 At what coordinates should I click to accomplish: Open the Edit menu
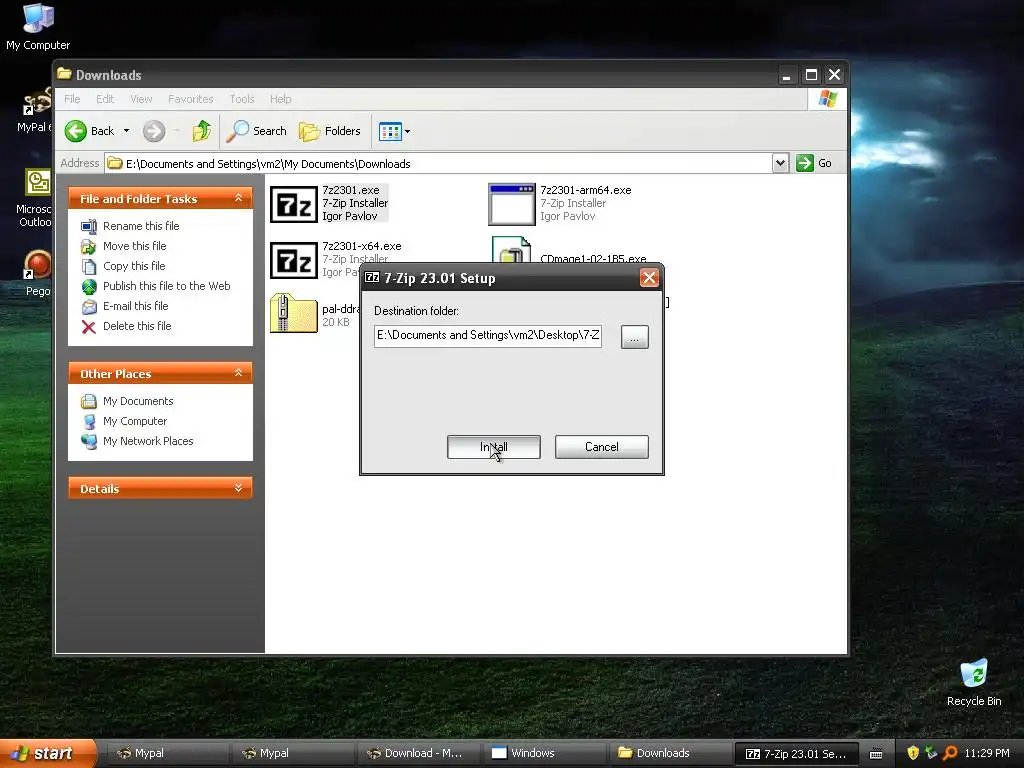click(x=105, y=99)
